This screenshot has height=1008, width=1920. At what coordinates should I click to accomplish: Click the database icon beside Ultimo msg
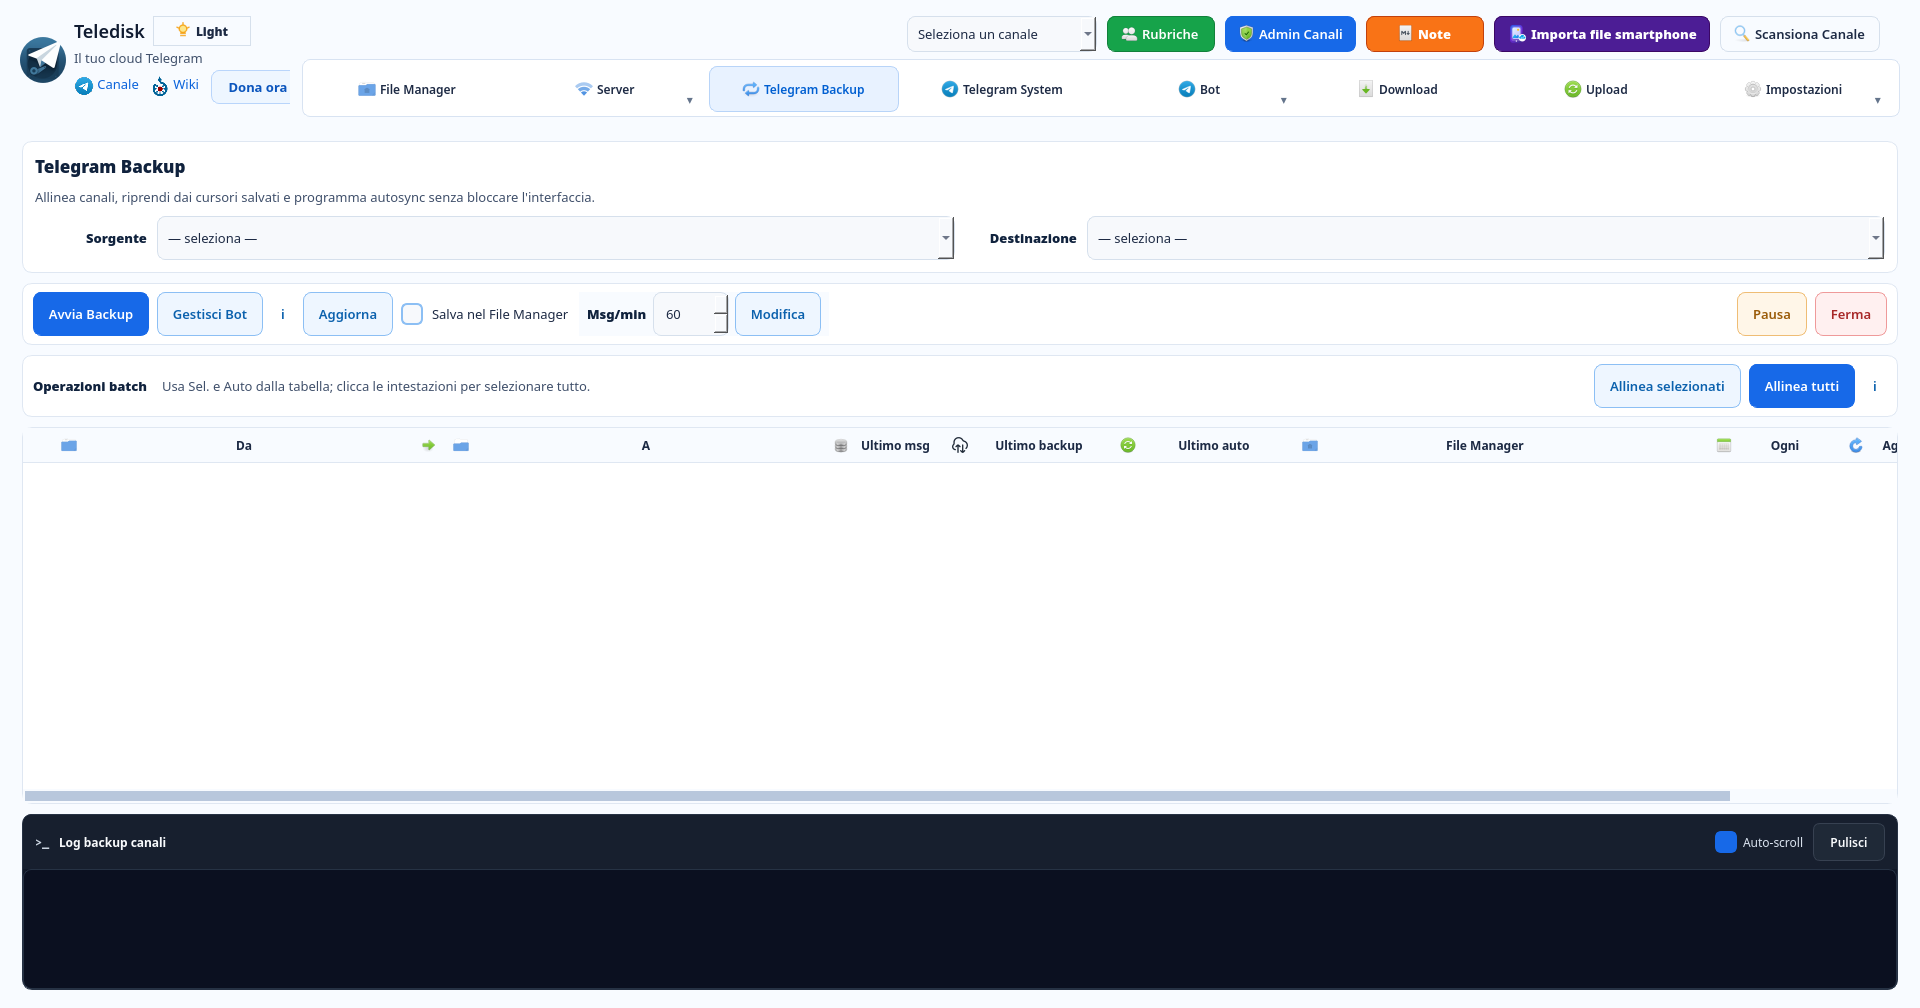[x=841, y=446]
